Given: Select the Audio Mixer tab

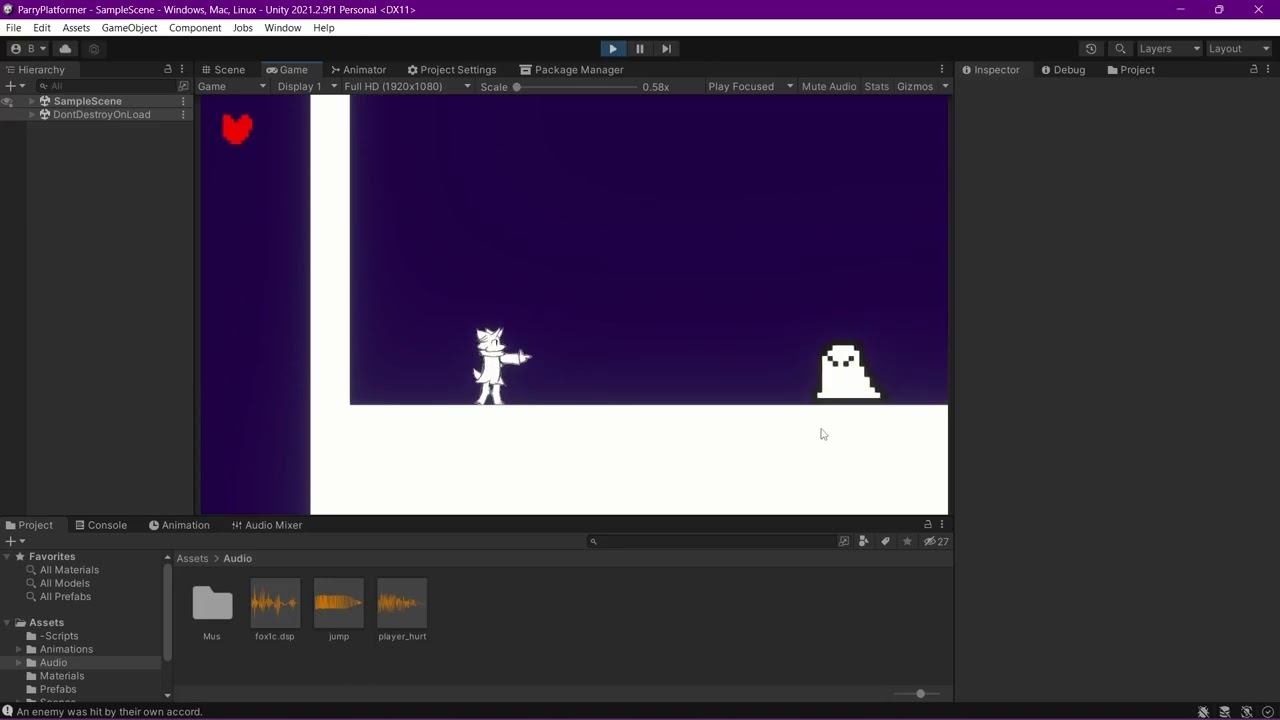Looking at the screenshot, I should pyautogui.click(x=267, y=525).
